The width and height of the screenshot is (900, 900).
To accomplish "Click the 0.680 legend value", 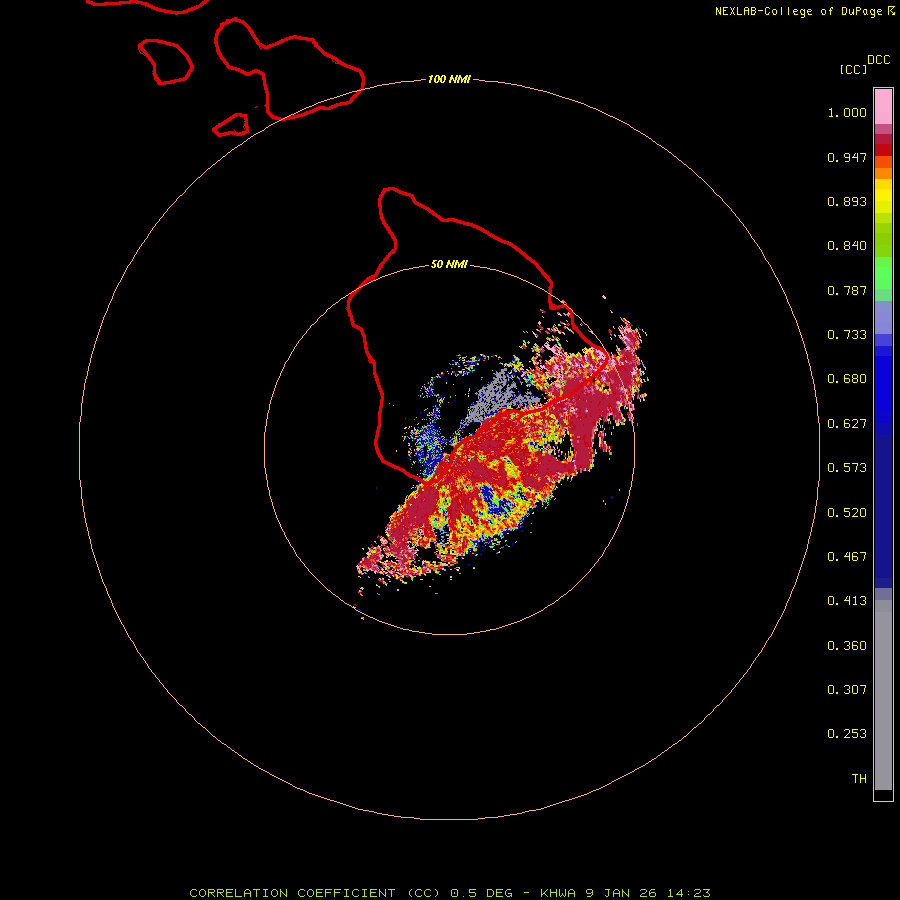I will point(847,379).
